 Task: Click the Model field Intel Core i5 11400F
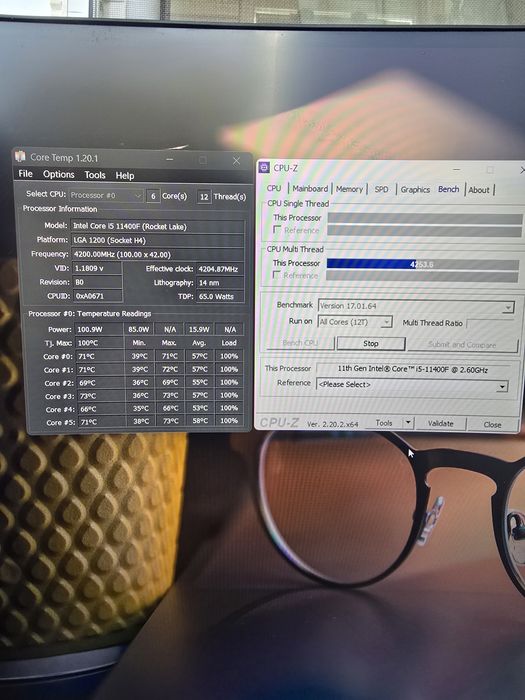tap(158, 226)
